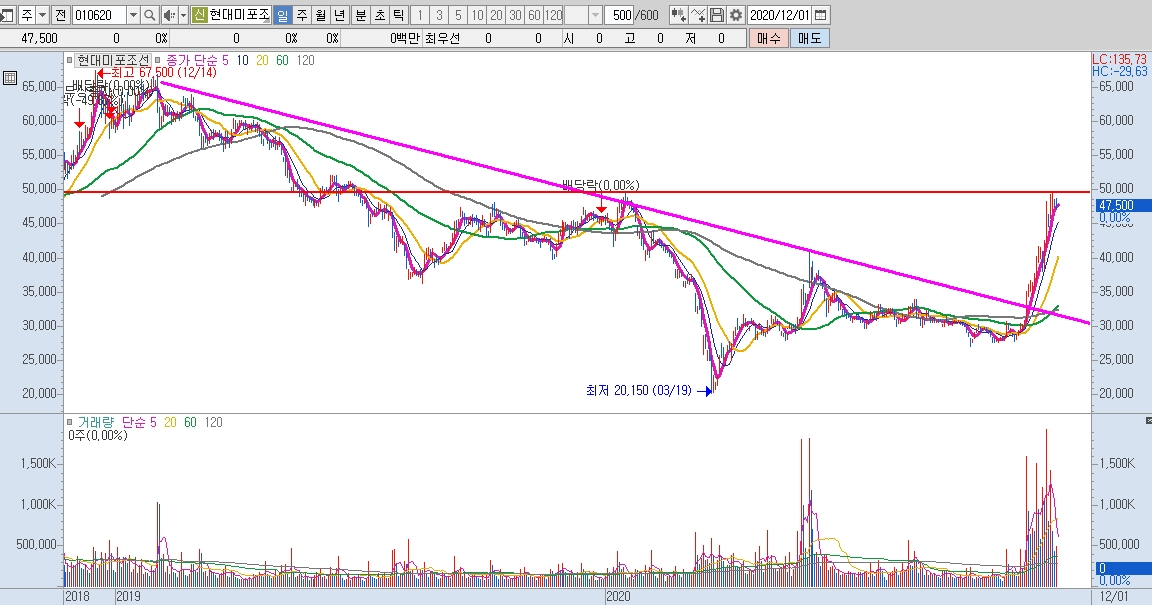
Task: Select the 120 interval button
Action: [x=553, y=15]
